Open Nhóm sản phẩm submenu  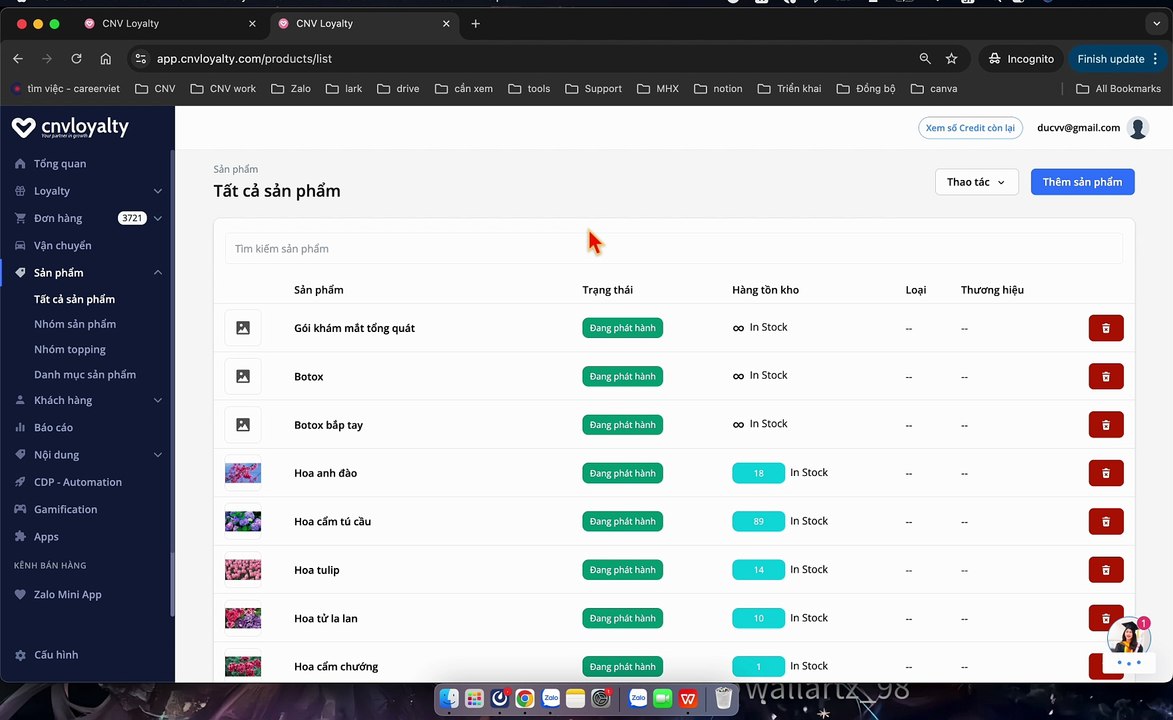[75, 324]
